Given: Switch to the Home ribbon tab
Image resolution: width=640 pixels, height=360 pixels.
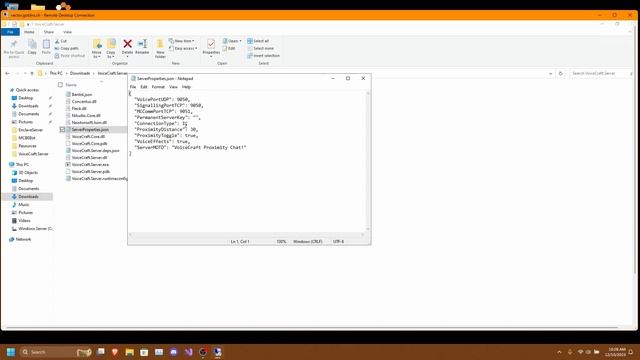Looking at the screenshot, I should (29, 32).
